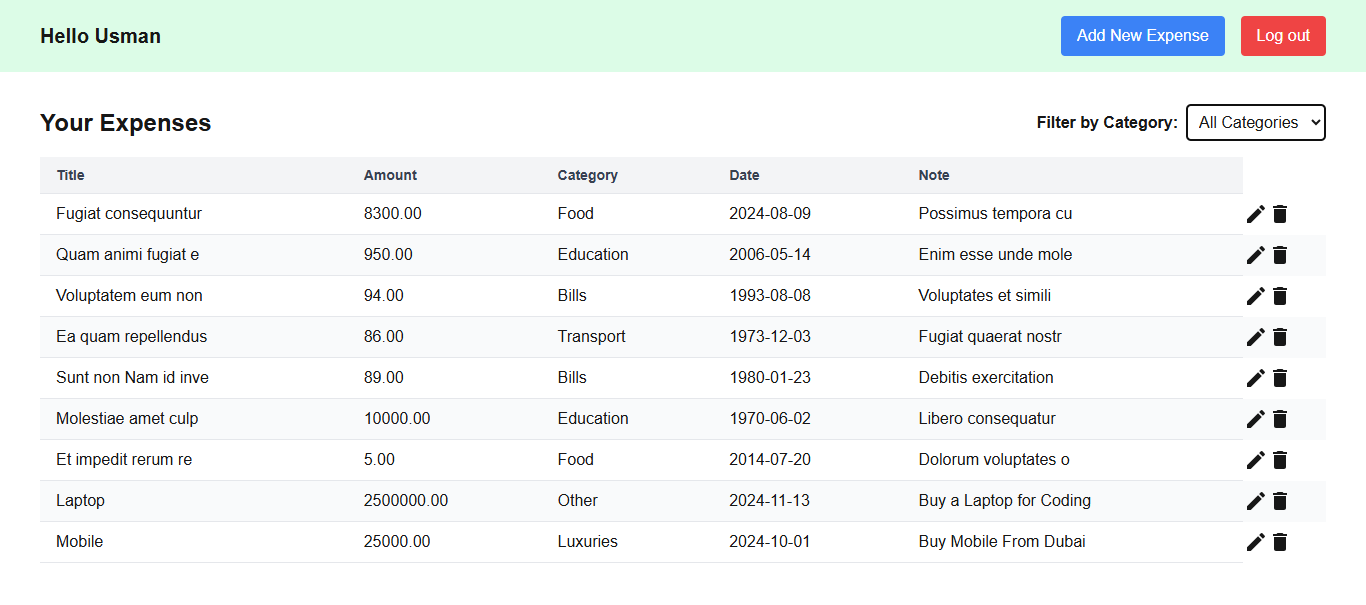The height and width of the screenshot is (605, 1366).
Task: Edit the Mobile expense entry
Action: (1255, 542)
